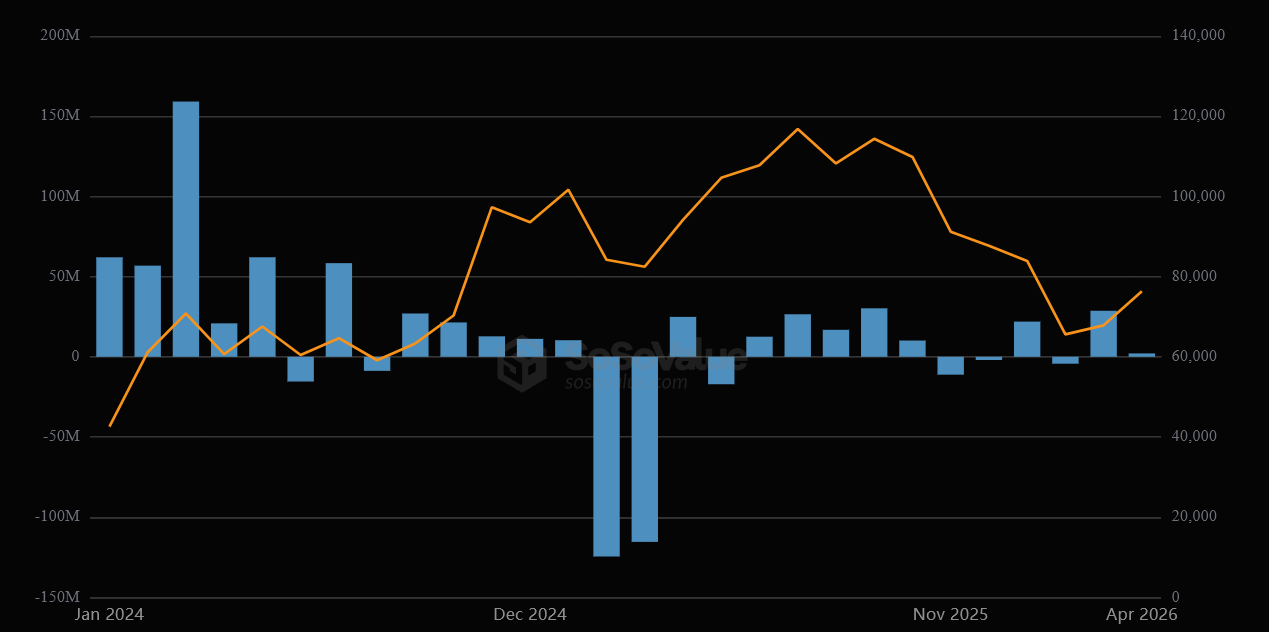Click the Apr 2026 x-axis label
The image size is (1269, 632).
(1143, 614)
